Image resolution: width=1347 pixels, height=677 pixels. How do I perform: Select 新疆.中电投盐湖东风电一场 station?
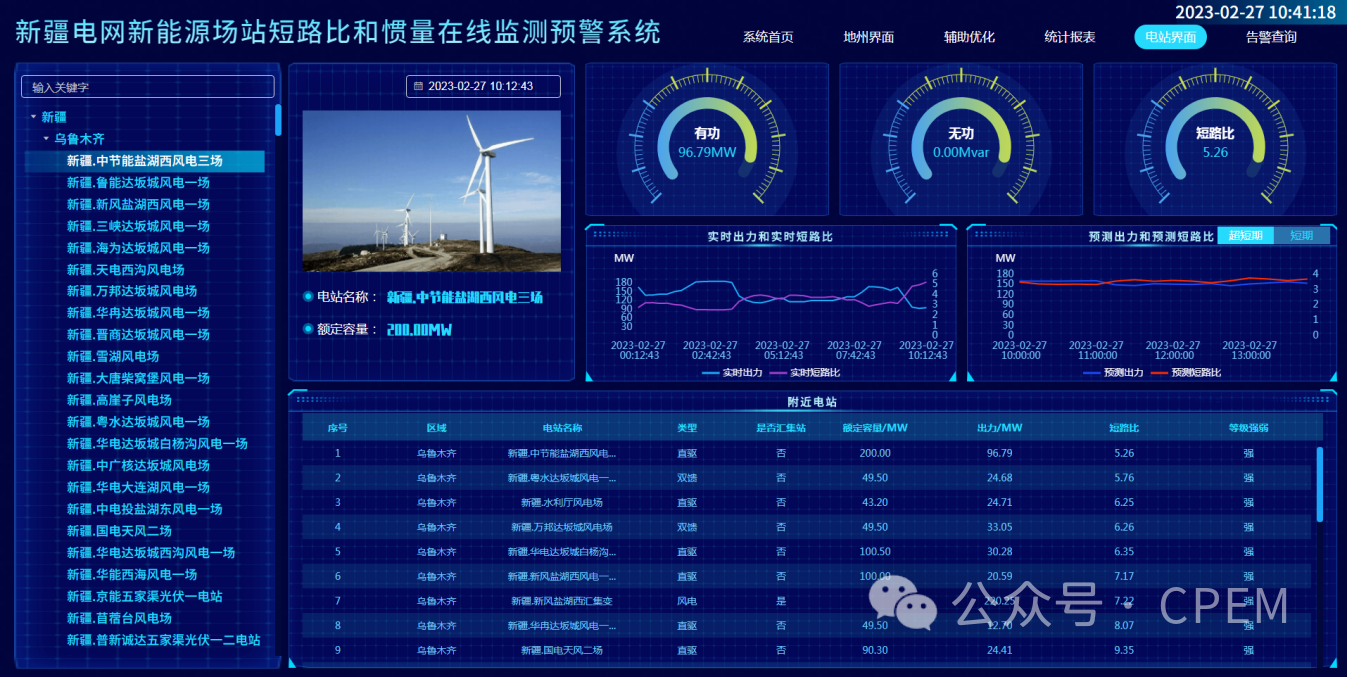145,509
